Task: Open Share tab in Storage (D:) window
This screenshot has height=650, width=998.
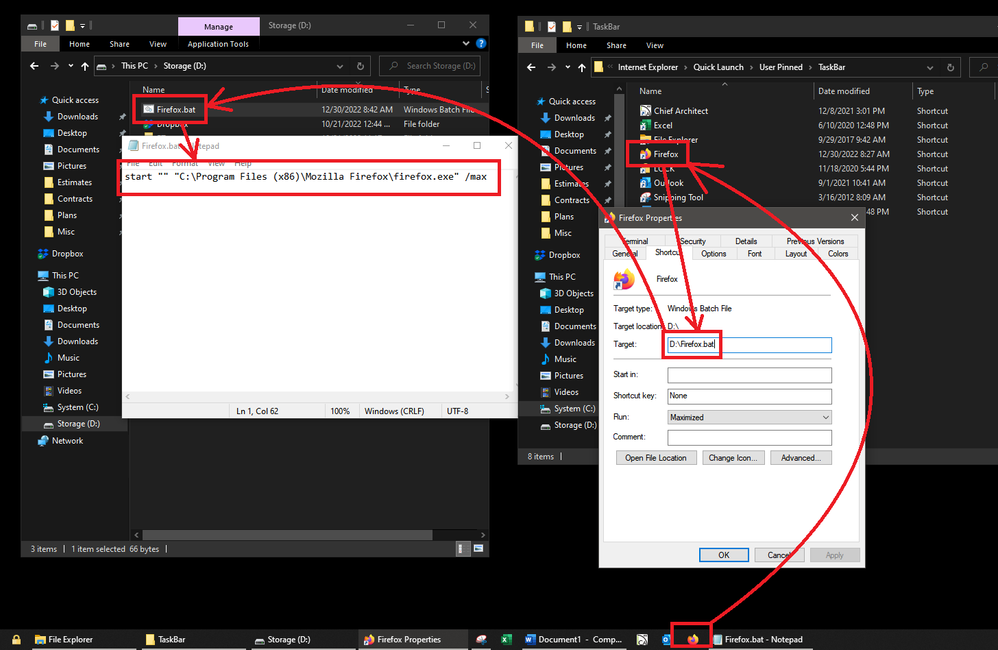Action: (119, 44)
